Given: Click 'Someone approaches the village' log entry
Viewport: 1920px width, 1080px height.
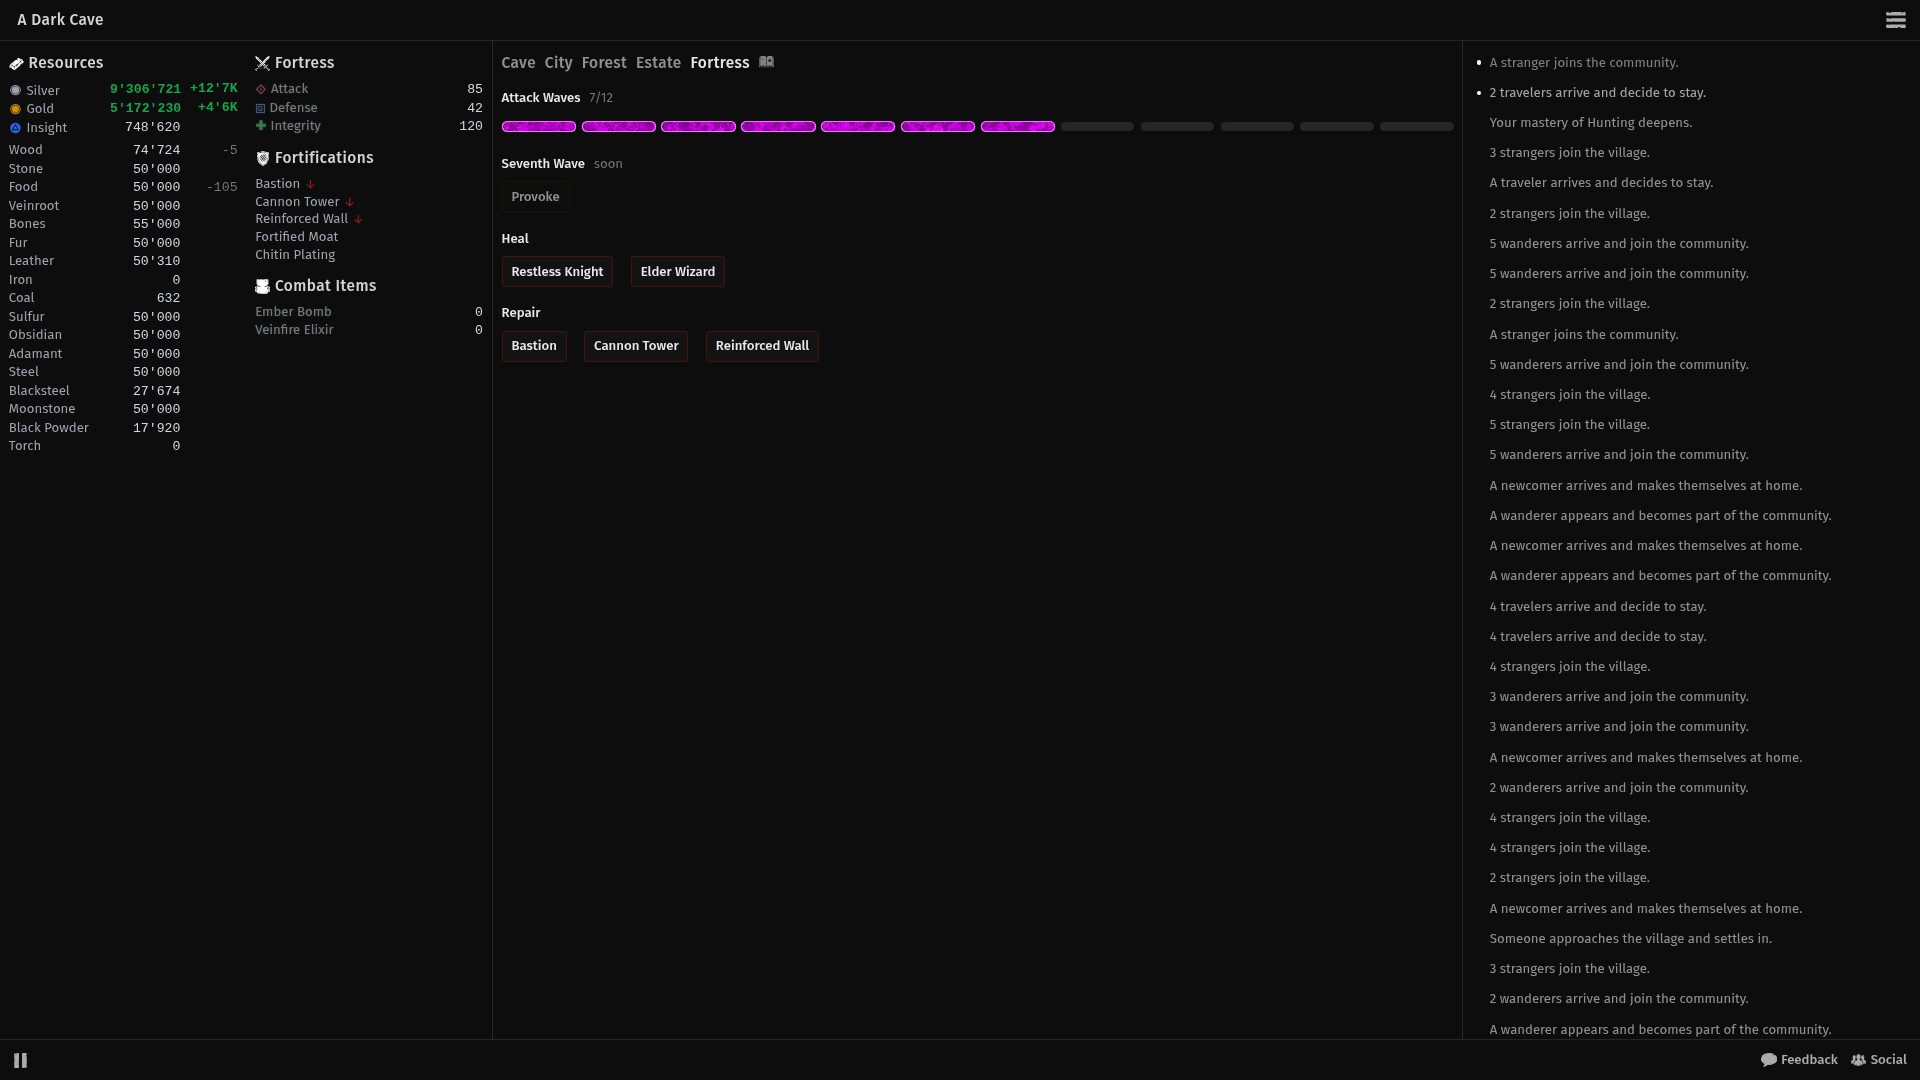Looking at the screenshot, I should pyautogui.click(x=1630, y=939).
